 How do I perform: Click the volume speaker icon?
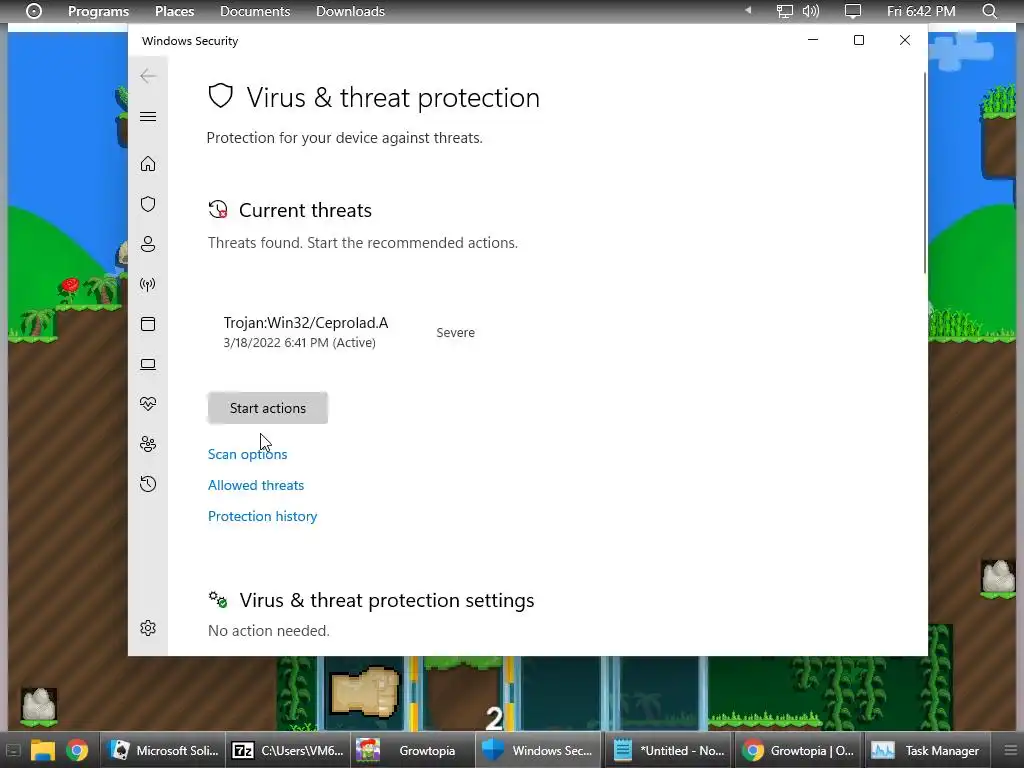(810, 11)
